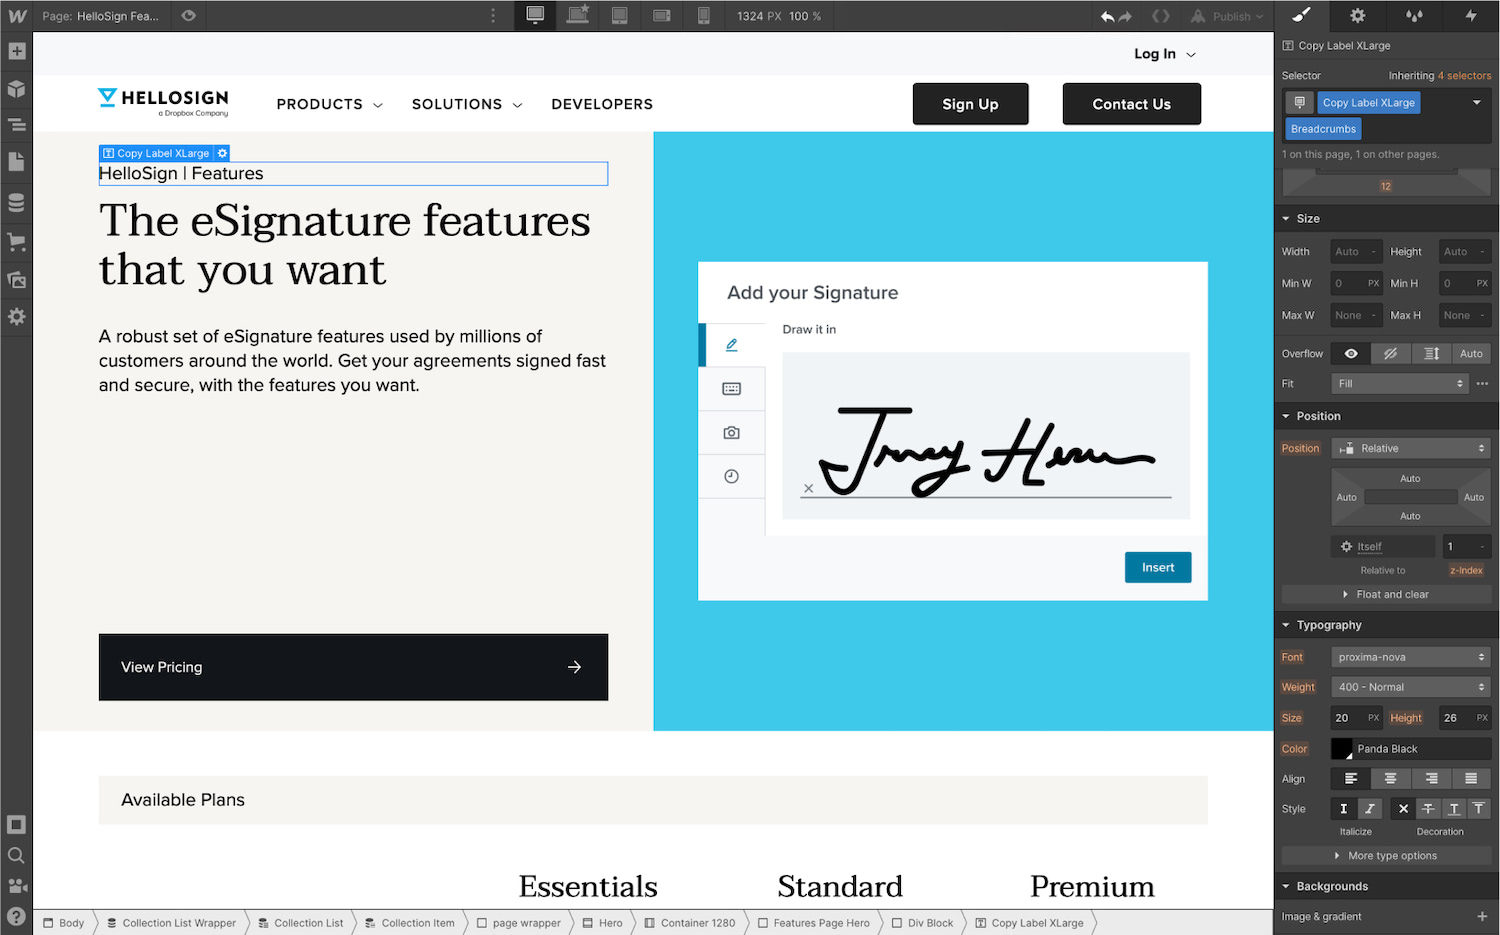
Task: Set overflow to hidden
Action: 1390,353
